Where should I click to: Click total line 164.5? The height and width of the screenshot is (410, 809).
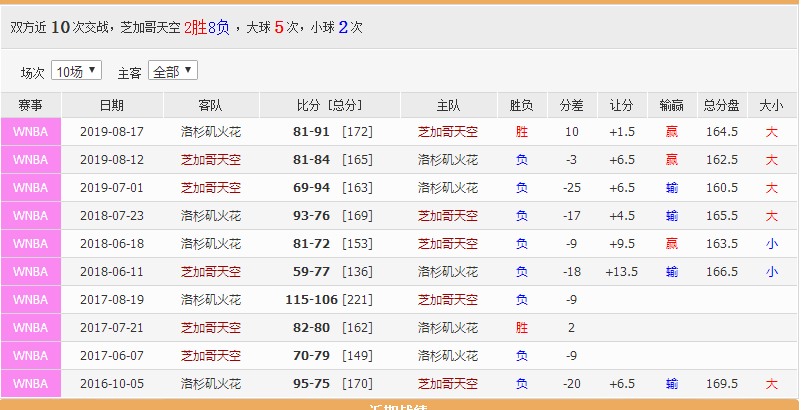click(722, 132)
